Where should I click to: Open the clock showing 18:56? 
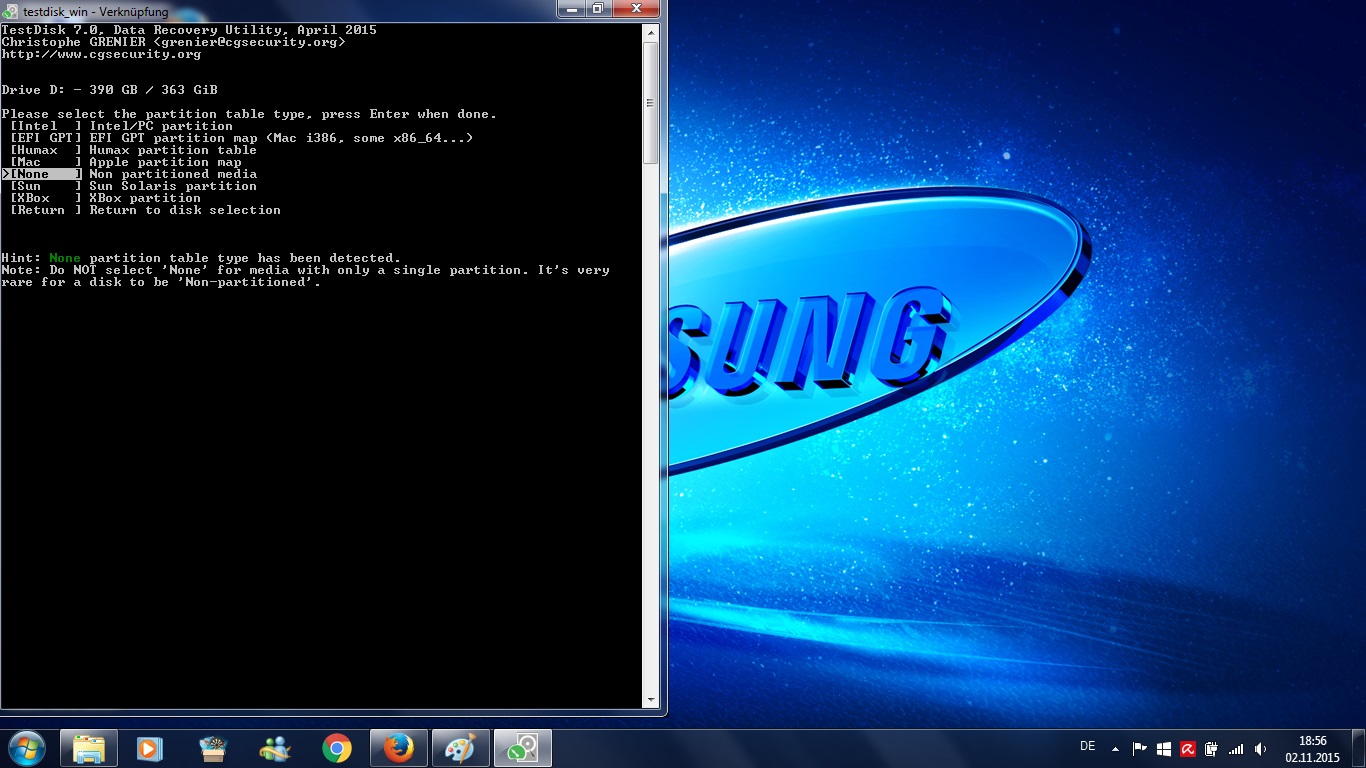tap(1312, 749)
